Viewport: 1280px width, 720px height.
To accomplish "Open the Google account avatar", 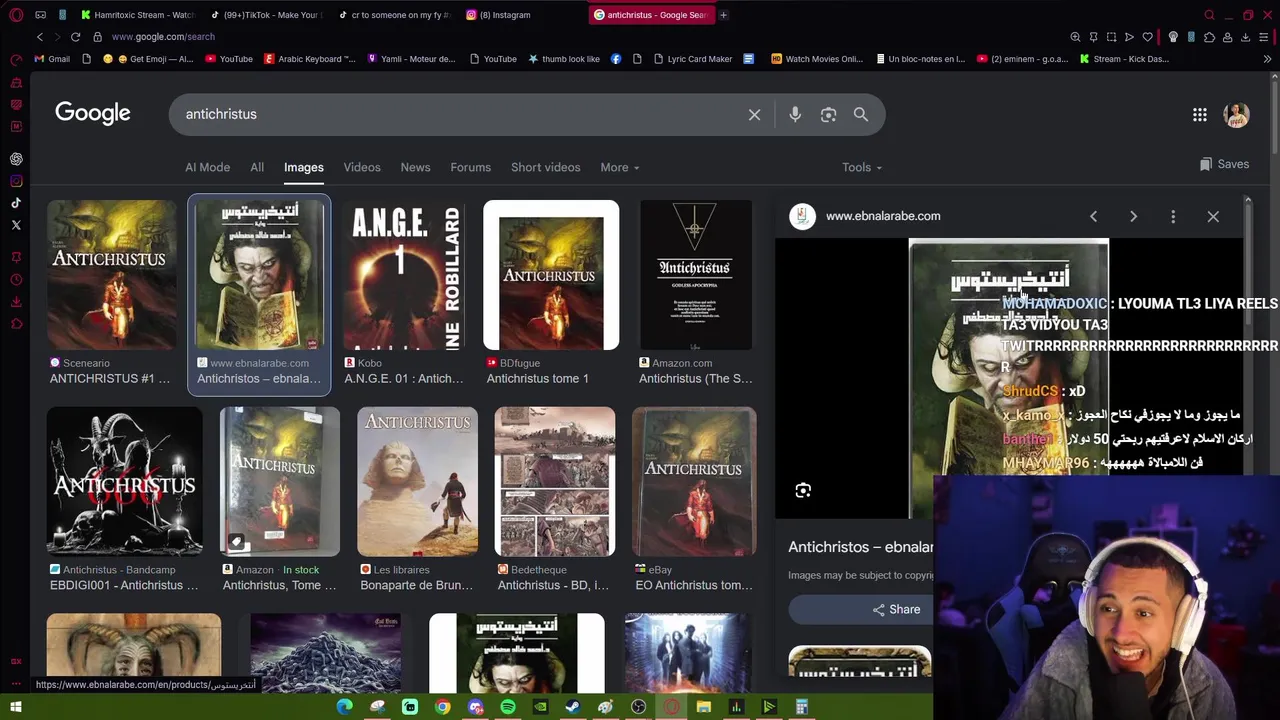I will (x=1237, y=114).
